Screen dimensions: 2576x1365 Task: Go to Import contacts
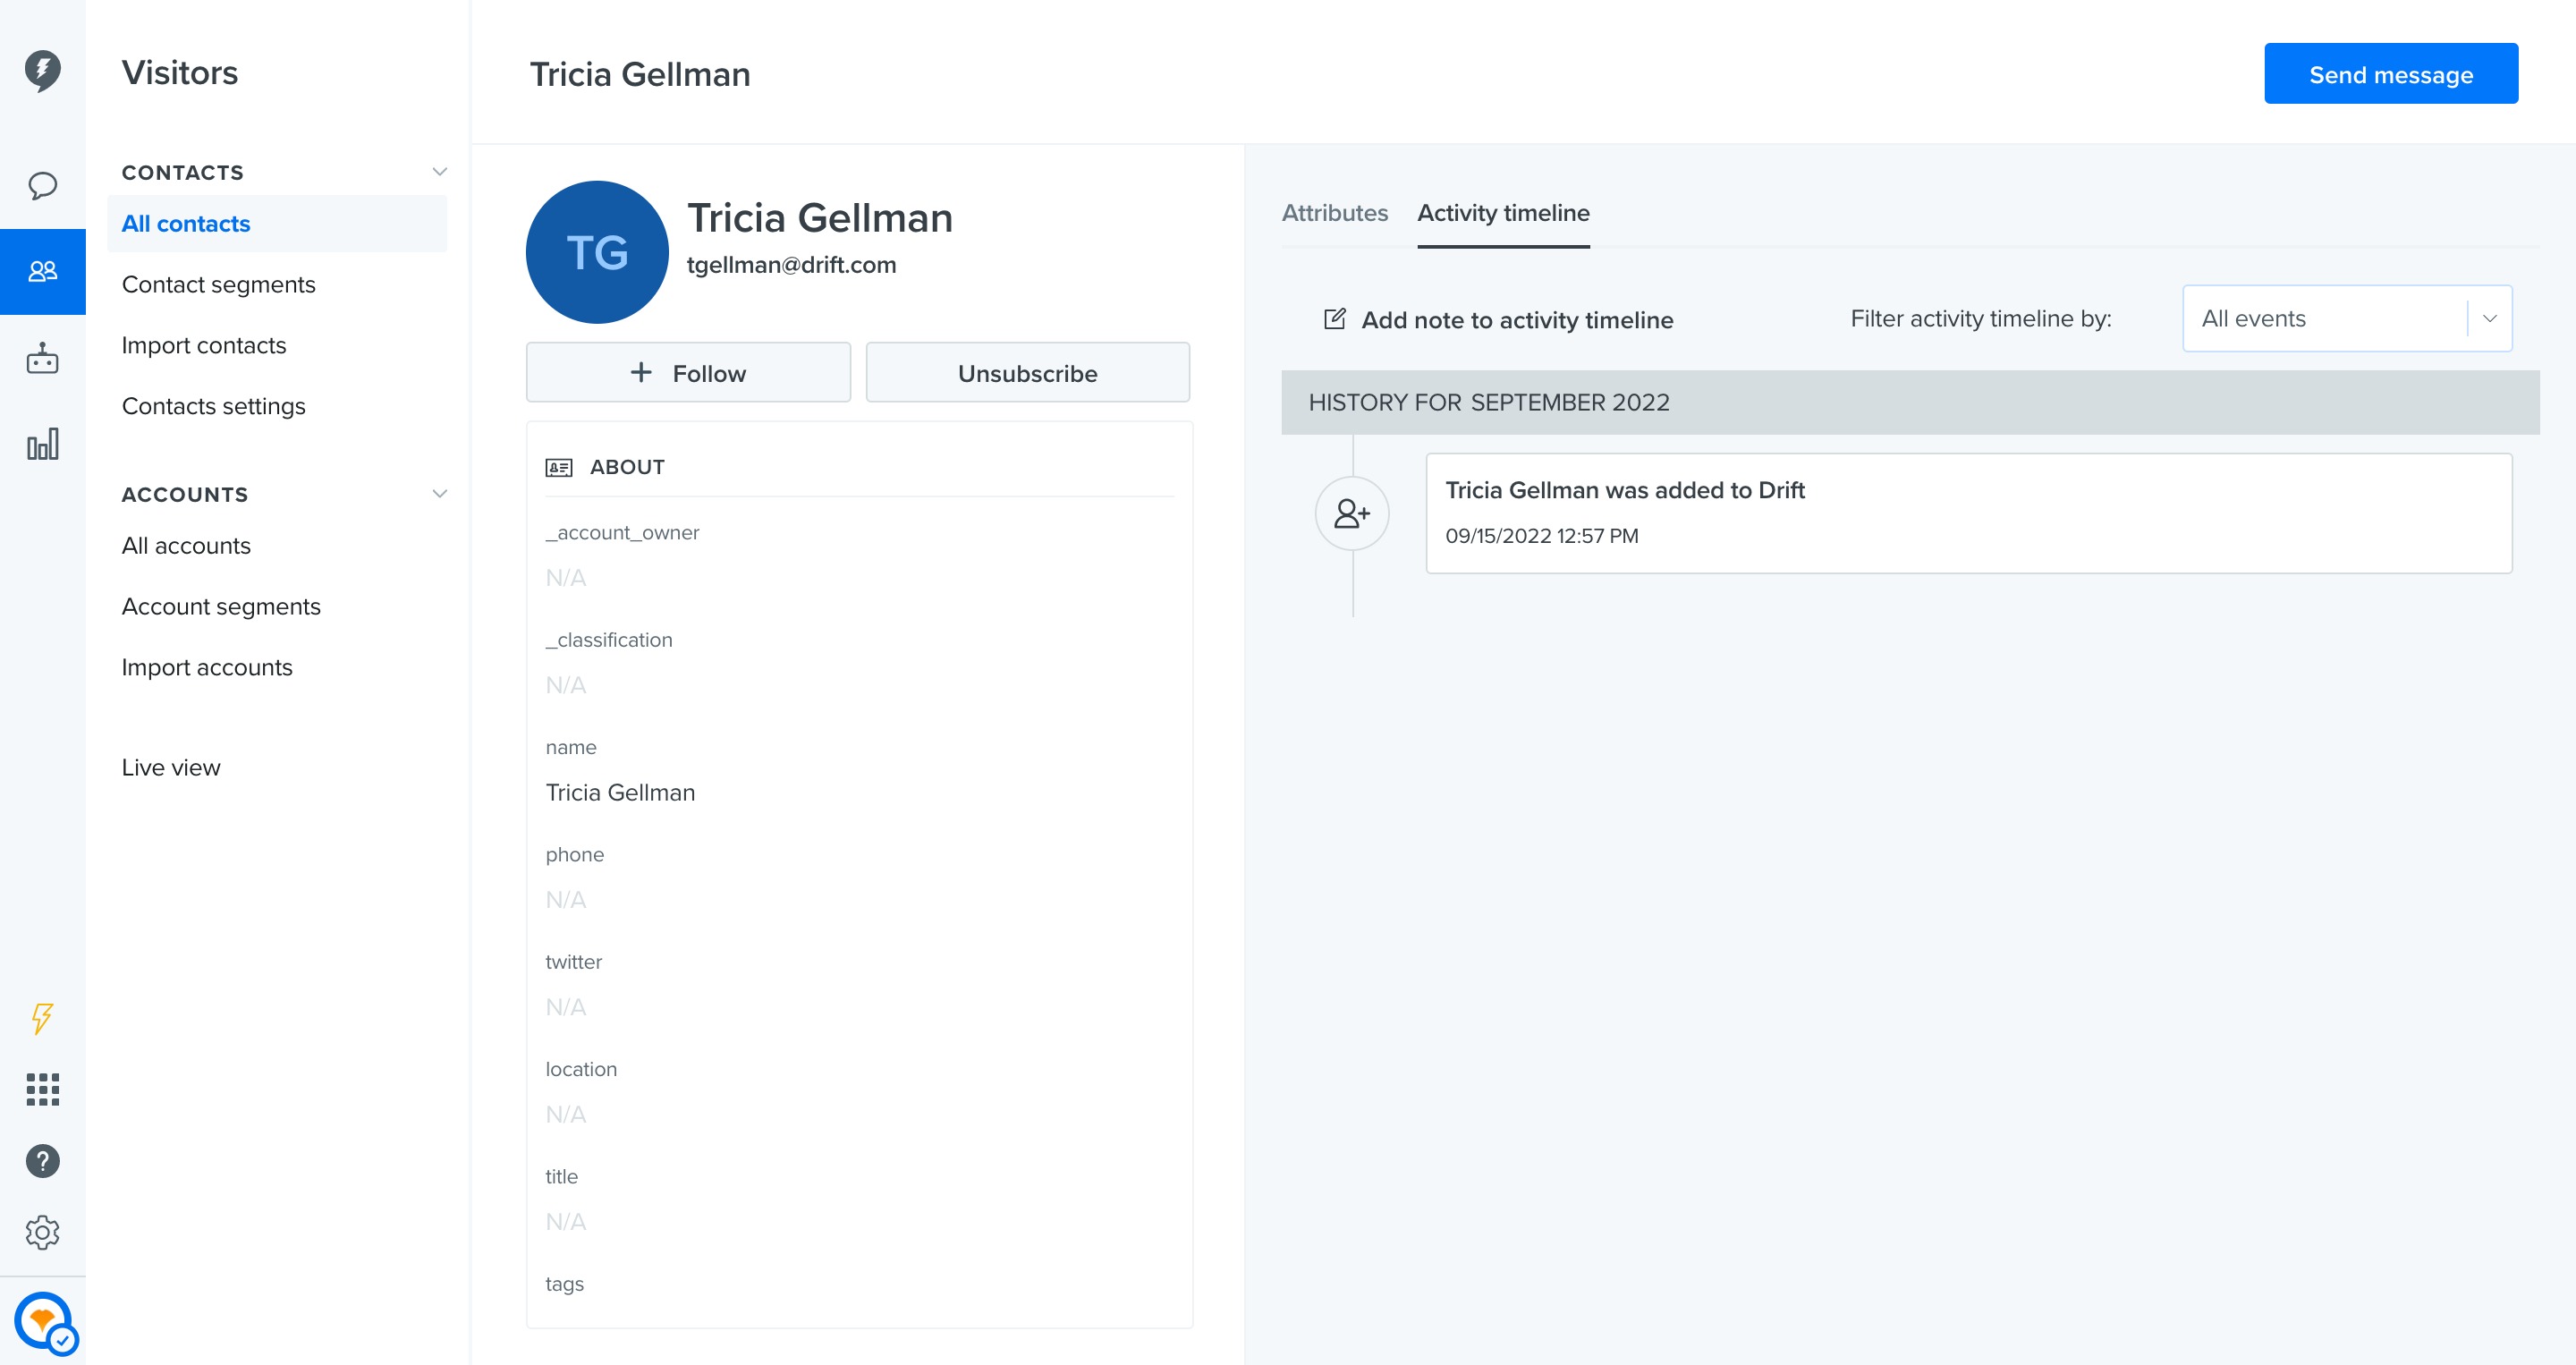(204, 346)
